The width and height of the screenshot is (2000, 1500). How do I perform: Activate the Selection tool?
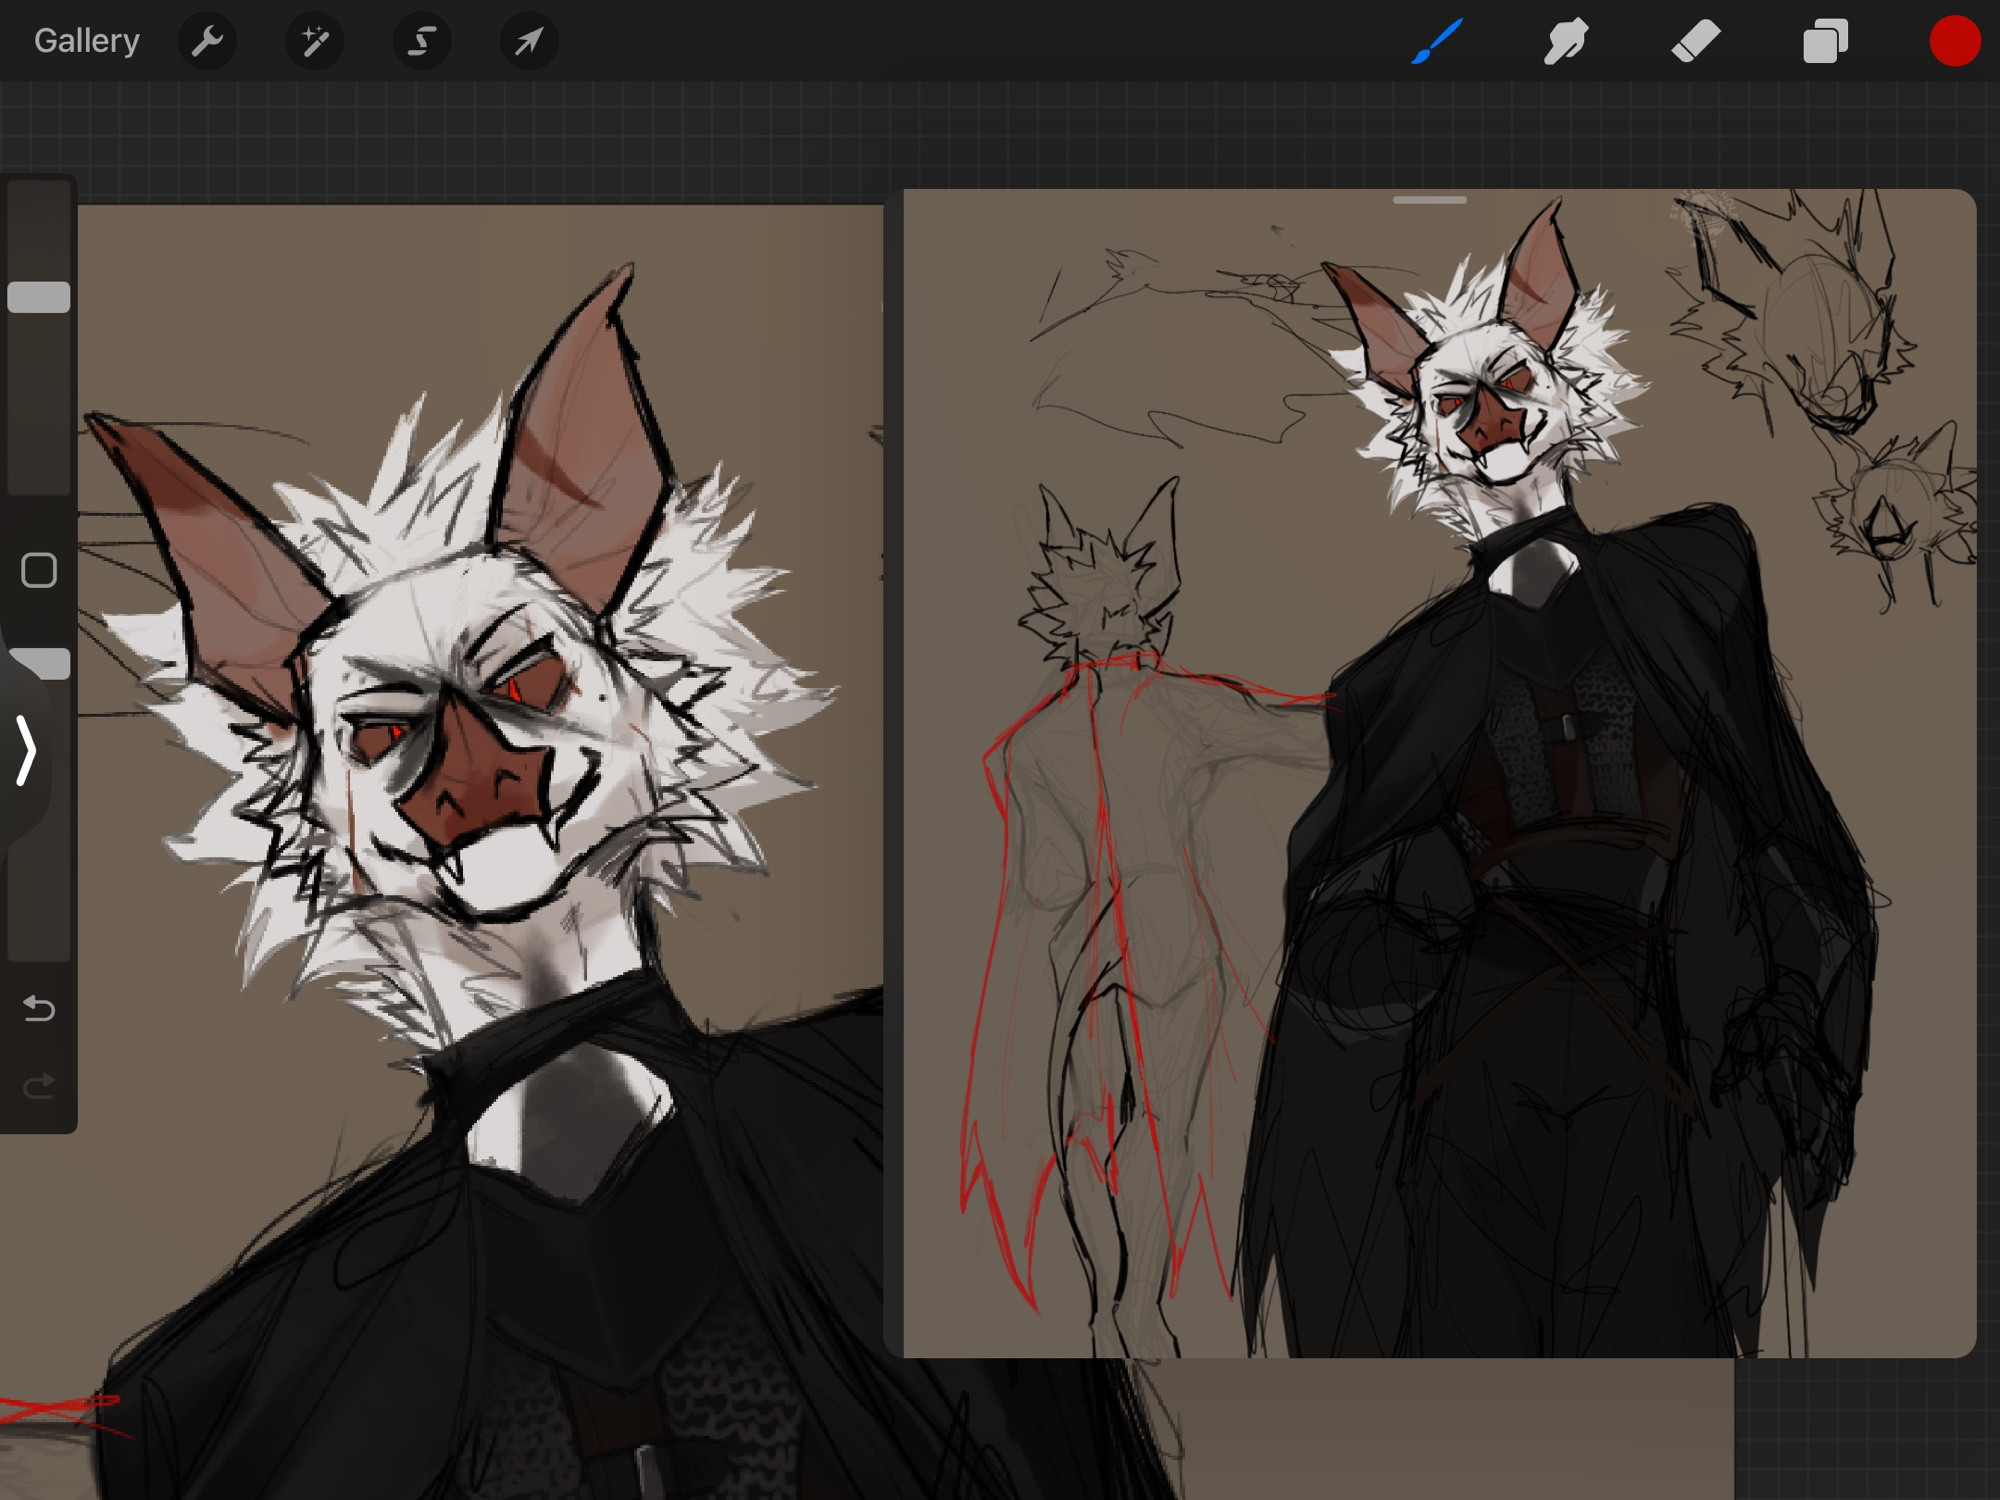point(421,41)
